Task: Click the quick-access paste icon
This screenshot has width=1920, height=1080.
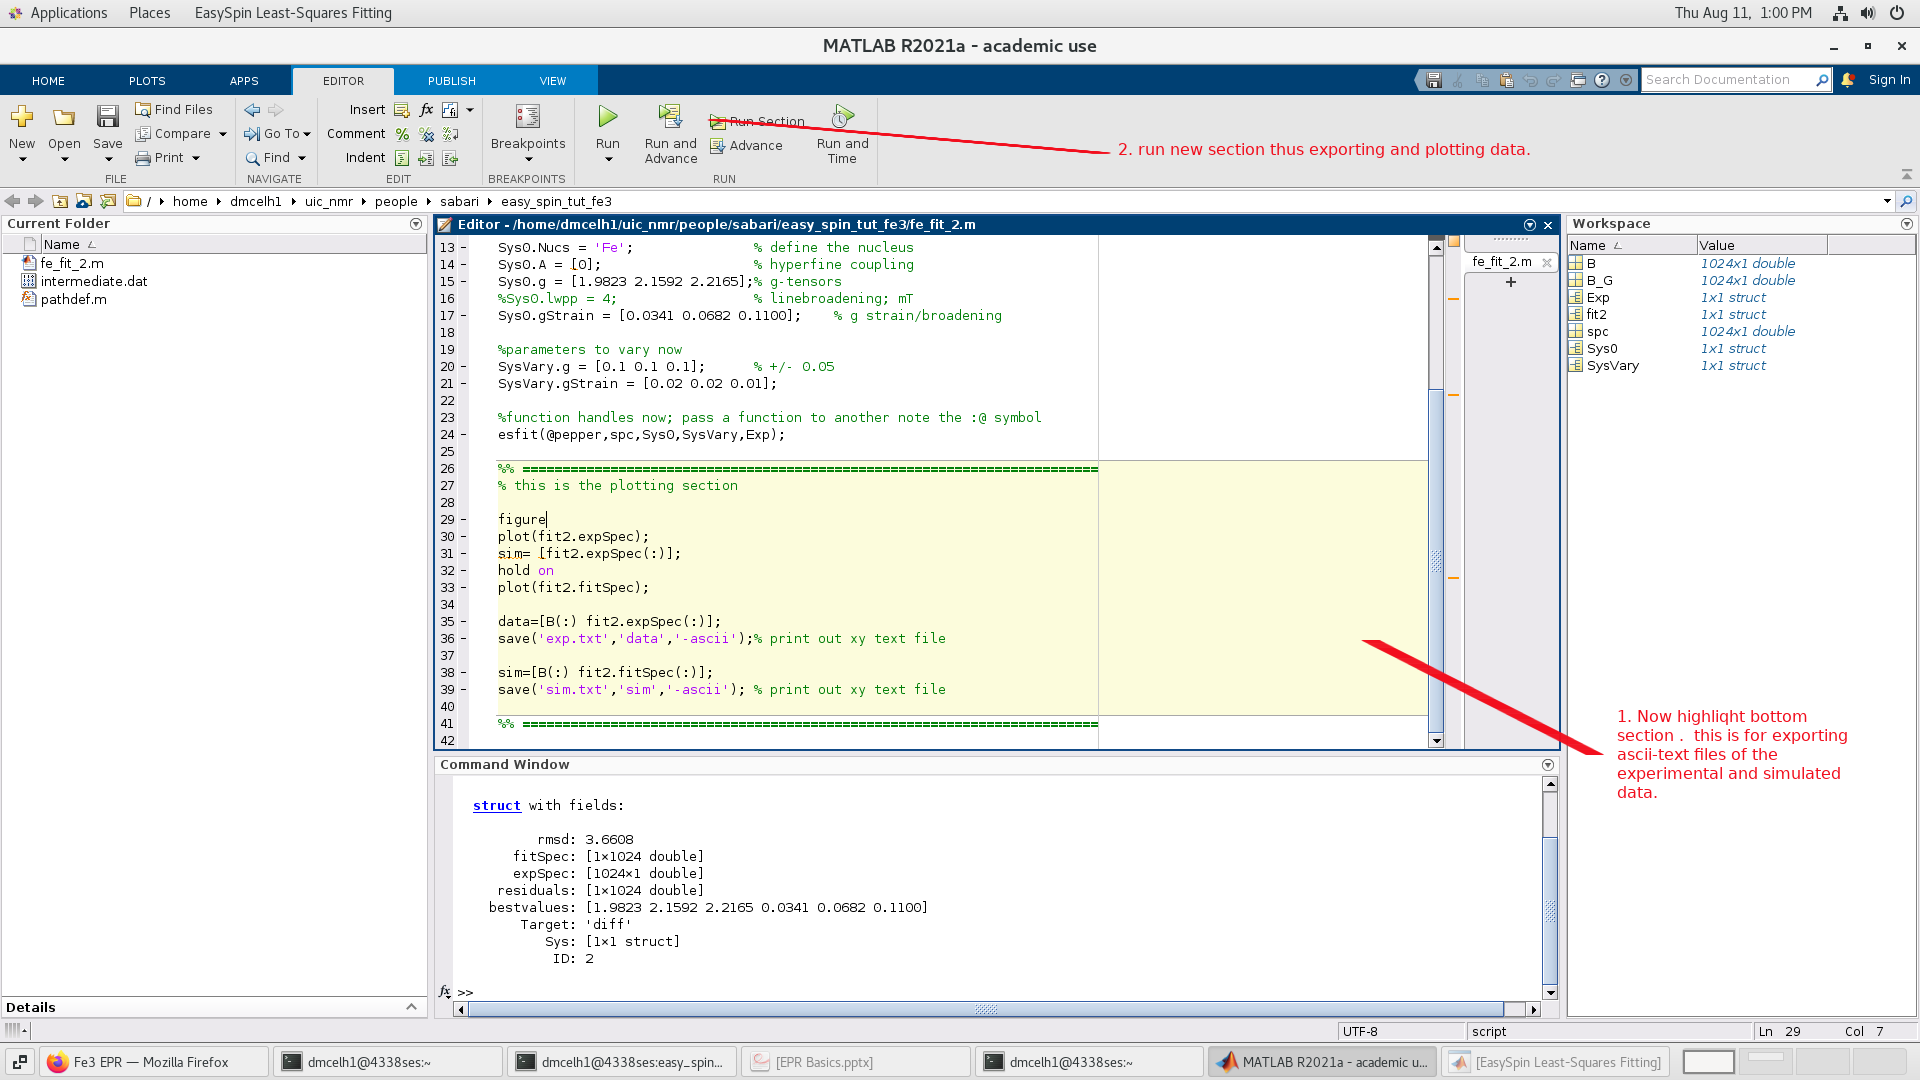Action: coord(1506,80)
